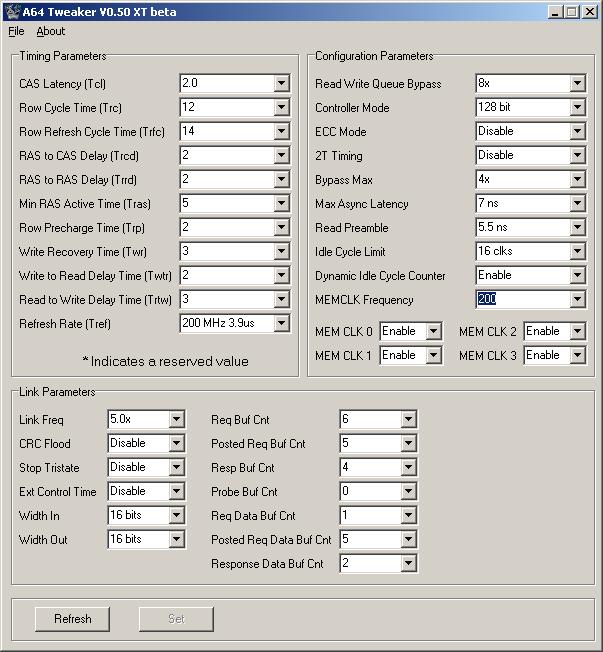The width and height of the screenshot is (603, 652).
Task: Expand the Idle Cycle Limit dropdown
Action: point(577,252)
